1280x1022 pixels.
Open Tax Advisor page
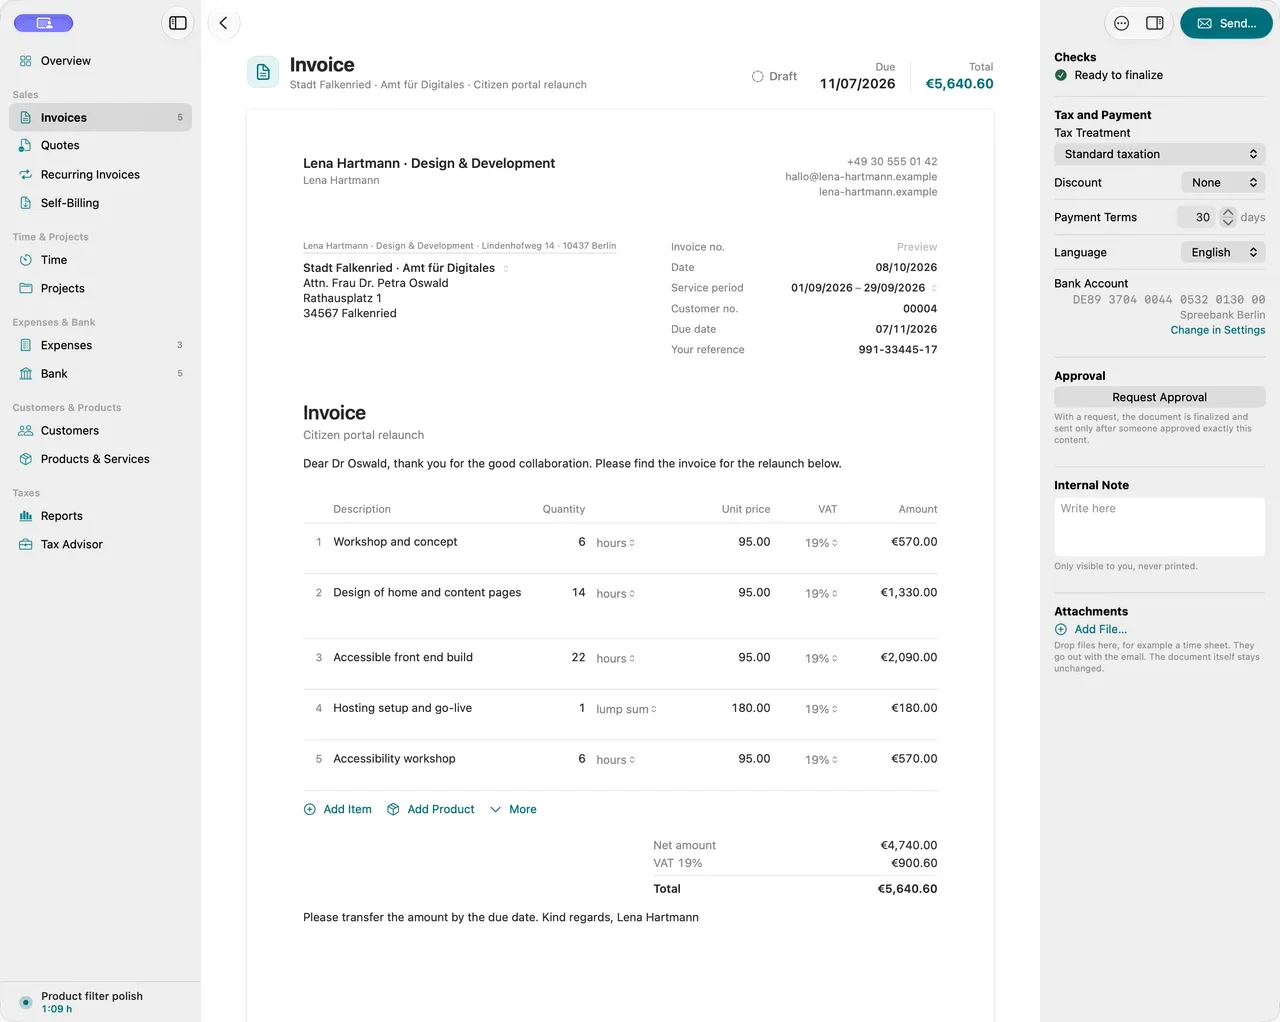point(100,544)
